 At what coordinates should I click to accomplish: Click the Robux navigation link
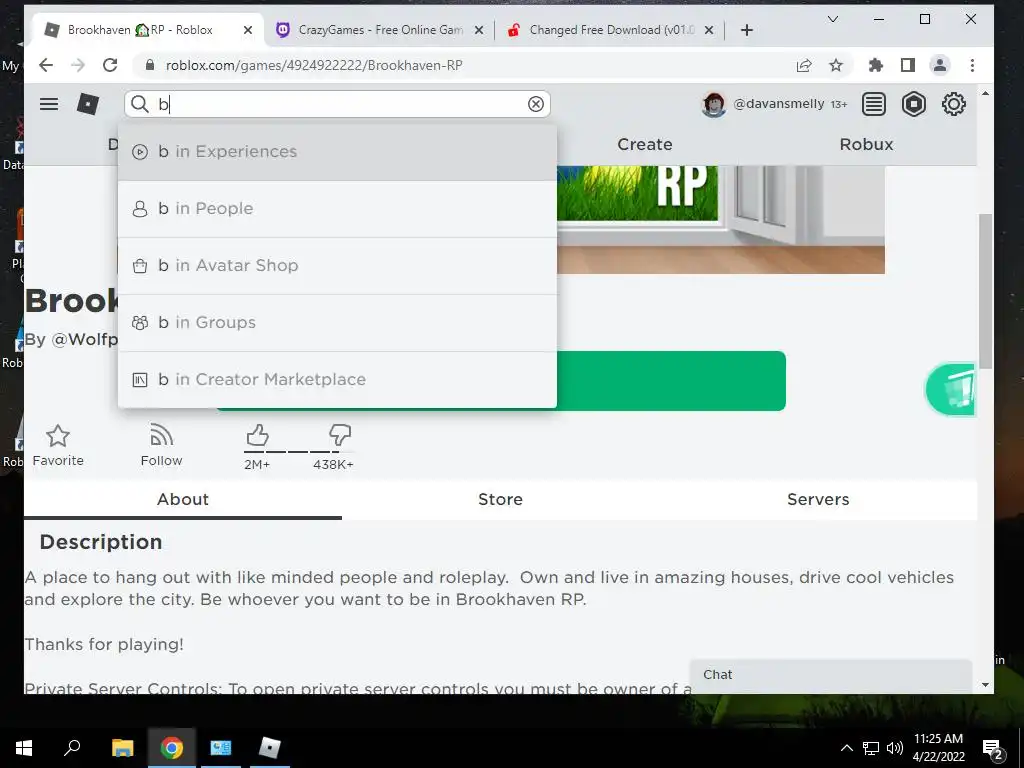(866, 144)
